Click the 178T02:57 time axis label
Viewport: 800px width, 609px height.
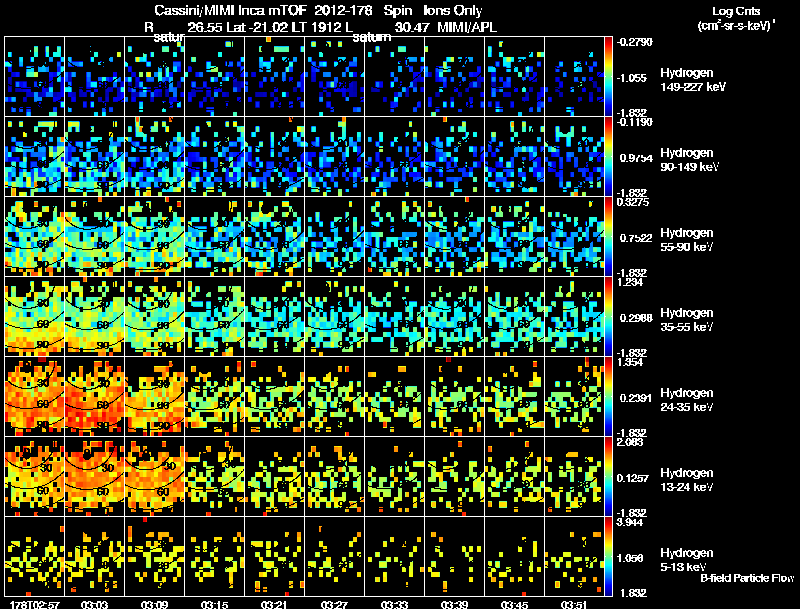[34, 605]
